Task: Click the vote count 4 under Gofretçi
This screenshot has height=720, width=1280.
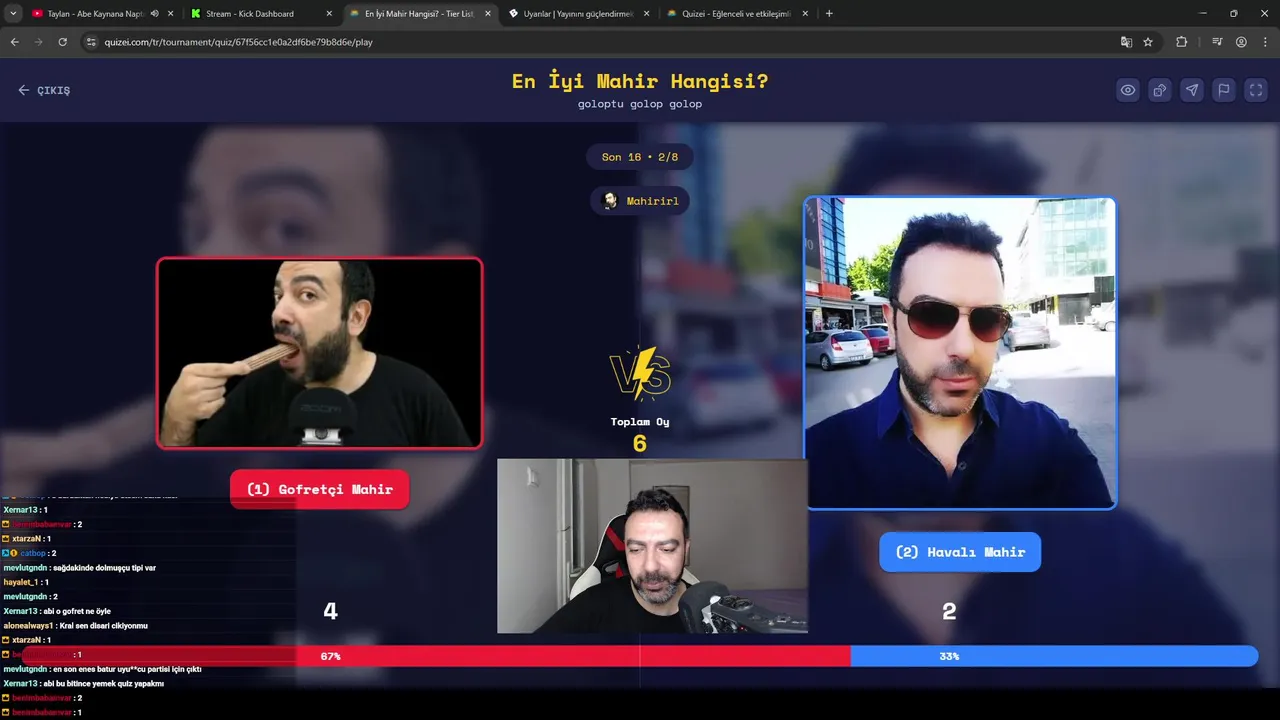Action: click(x=331, y=611)
